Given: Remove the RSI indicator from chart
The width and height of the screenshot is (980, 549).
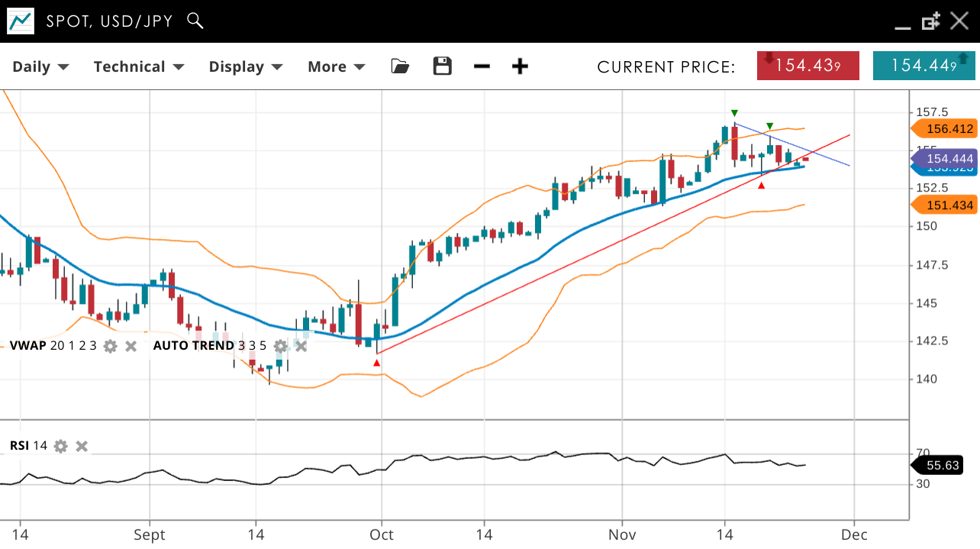Looking at the screenshot, I should [82, 446].
